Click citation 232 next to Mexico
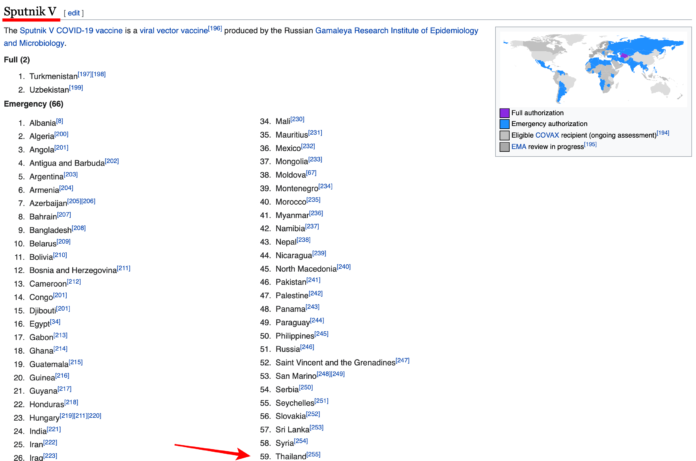Viewport: 696px width, 461px height. click(308, 146)
